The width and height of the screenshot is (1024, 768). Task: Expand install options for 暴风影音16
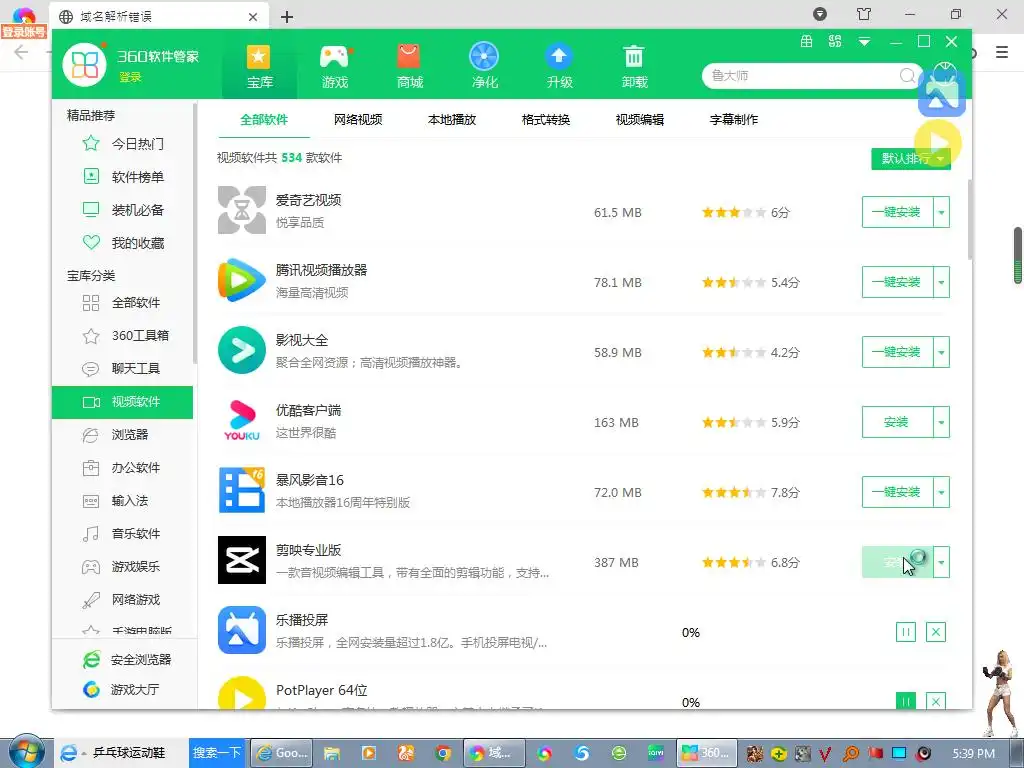(x=941, y=492)
